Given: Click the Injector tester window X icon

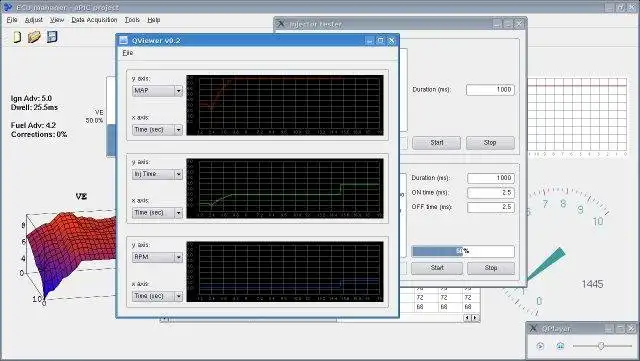Looking at the screenshot, I should pos(281,24).
